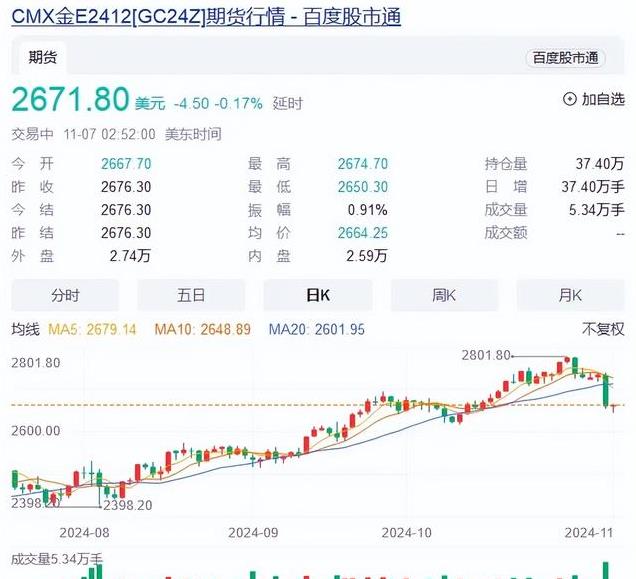
Task: Click the 最低 value 2650.30
Action: pyautogui.click(x=363, y=187)
